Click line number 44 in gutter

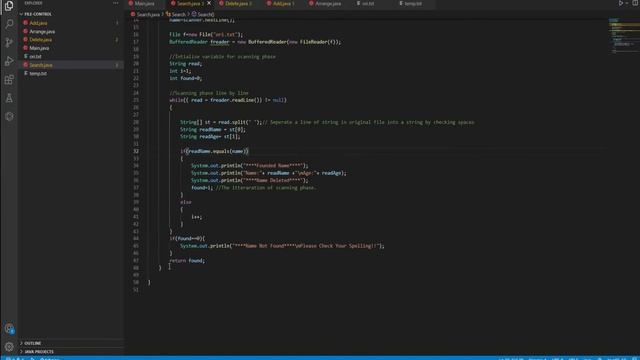[x=136, y=238]
